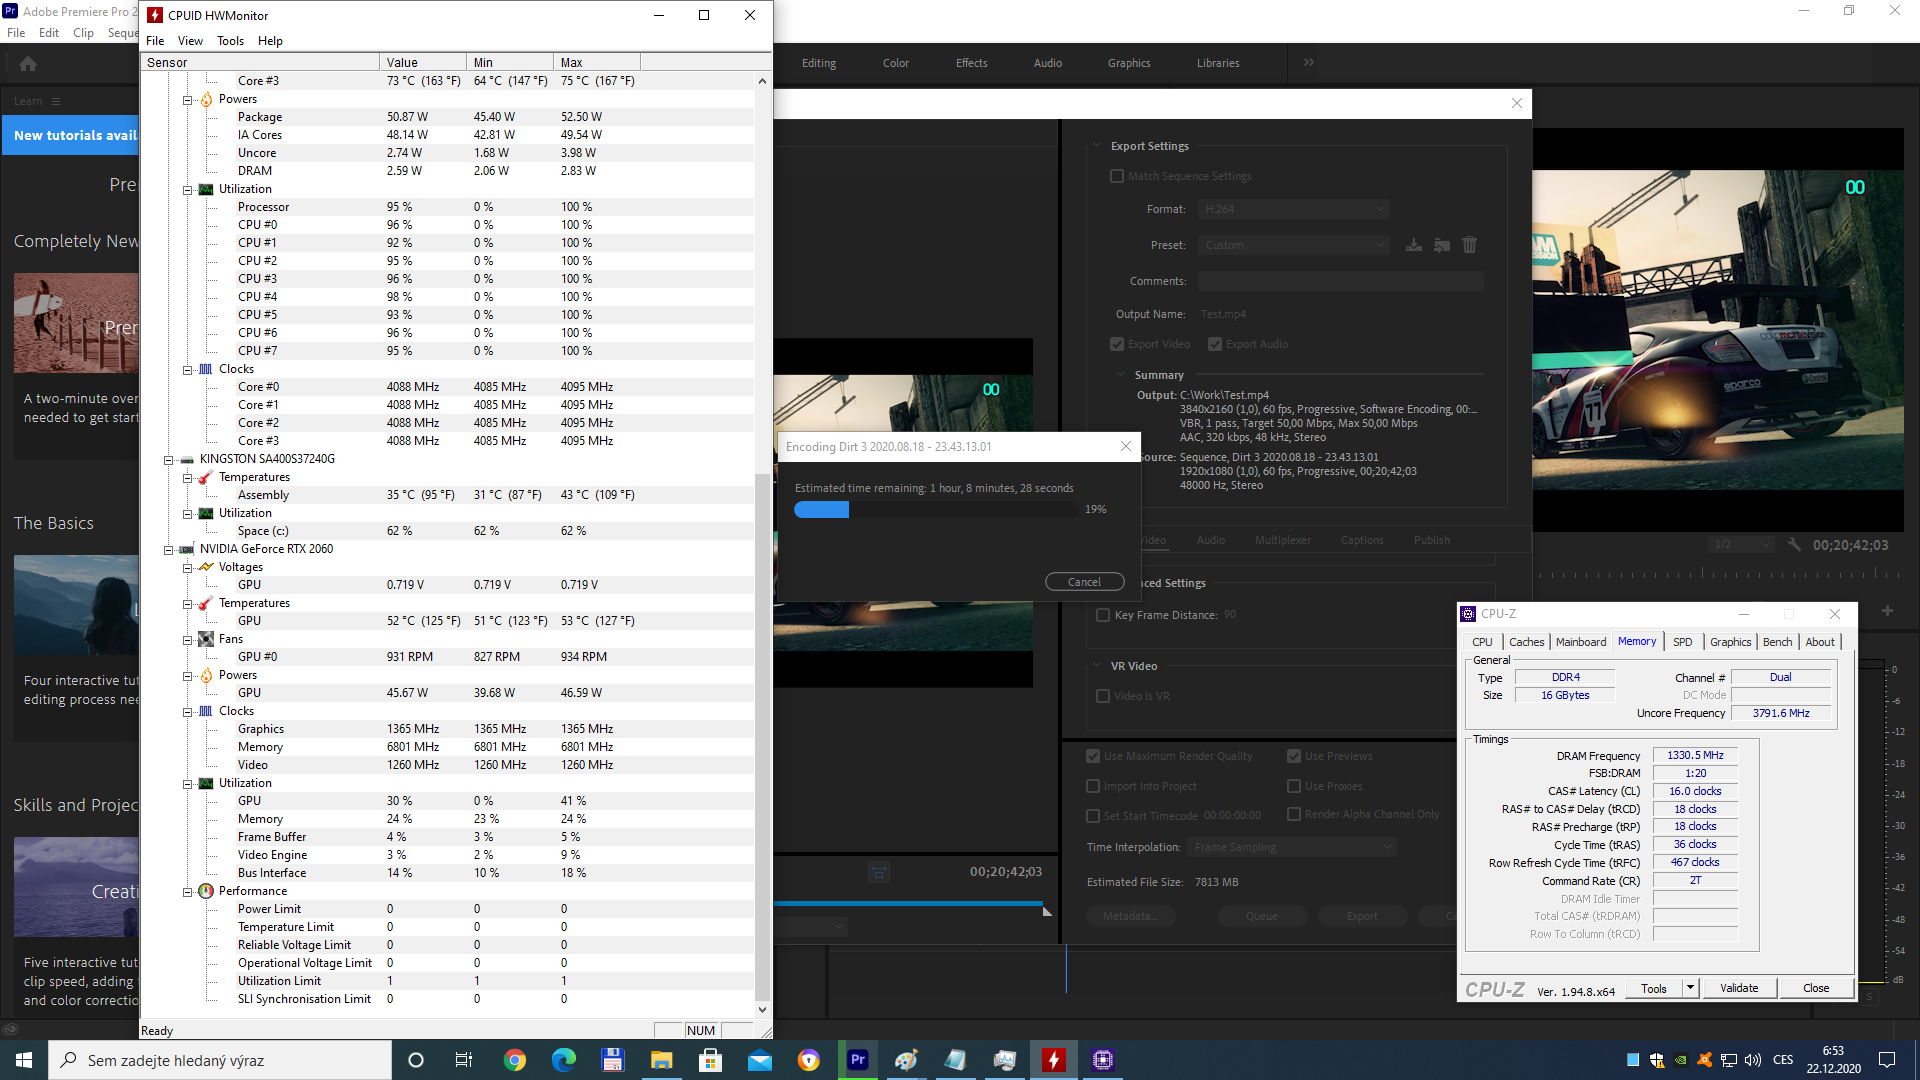Viewport: 1920px width, 1080px height.
Task: Collapse the KINGSTON SA400S37240G node
Action: [x=169, y=459]
